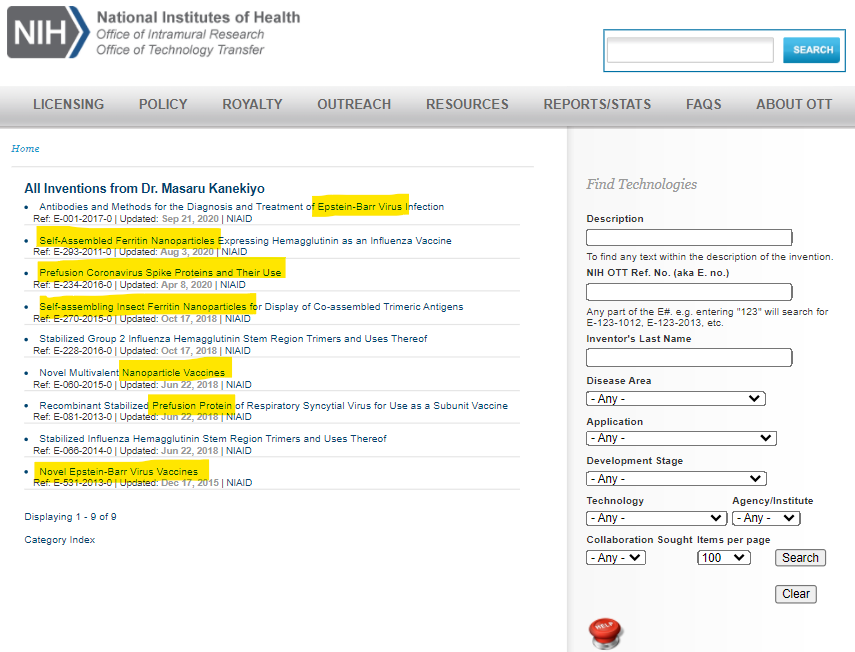Open the REPORTS/STATS menu

[597, 104]
